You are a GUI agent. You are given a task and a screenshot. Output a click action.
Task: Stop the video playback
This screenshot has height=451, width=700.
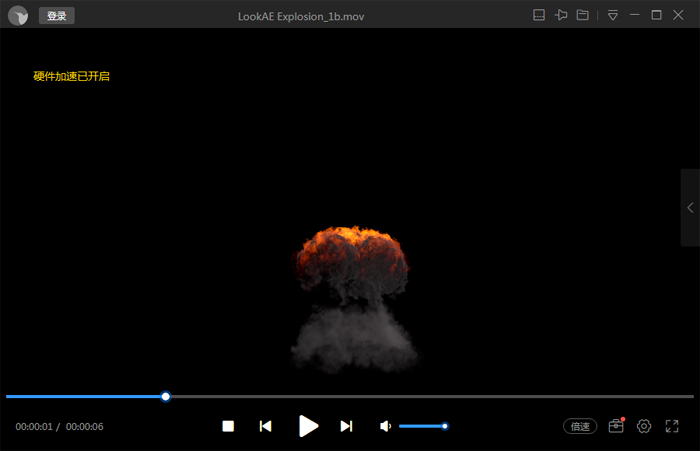[x=228, y=426]
